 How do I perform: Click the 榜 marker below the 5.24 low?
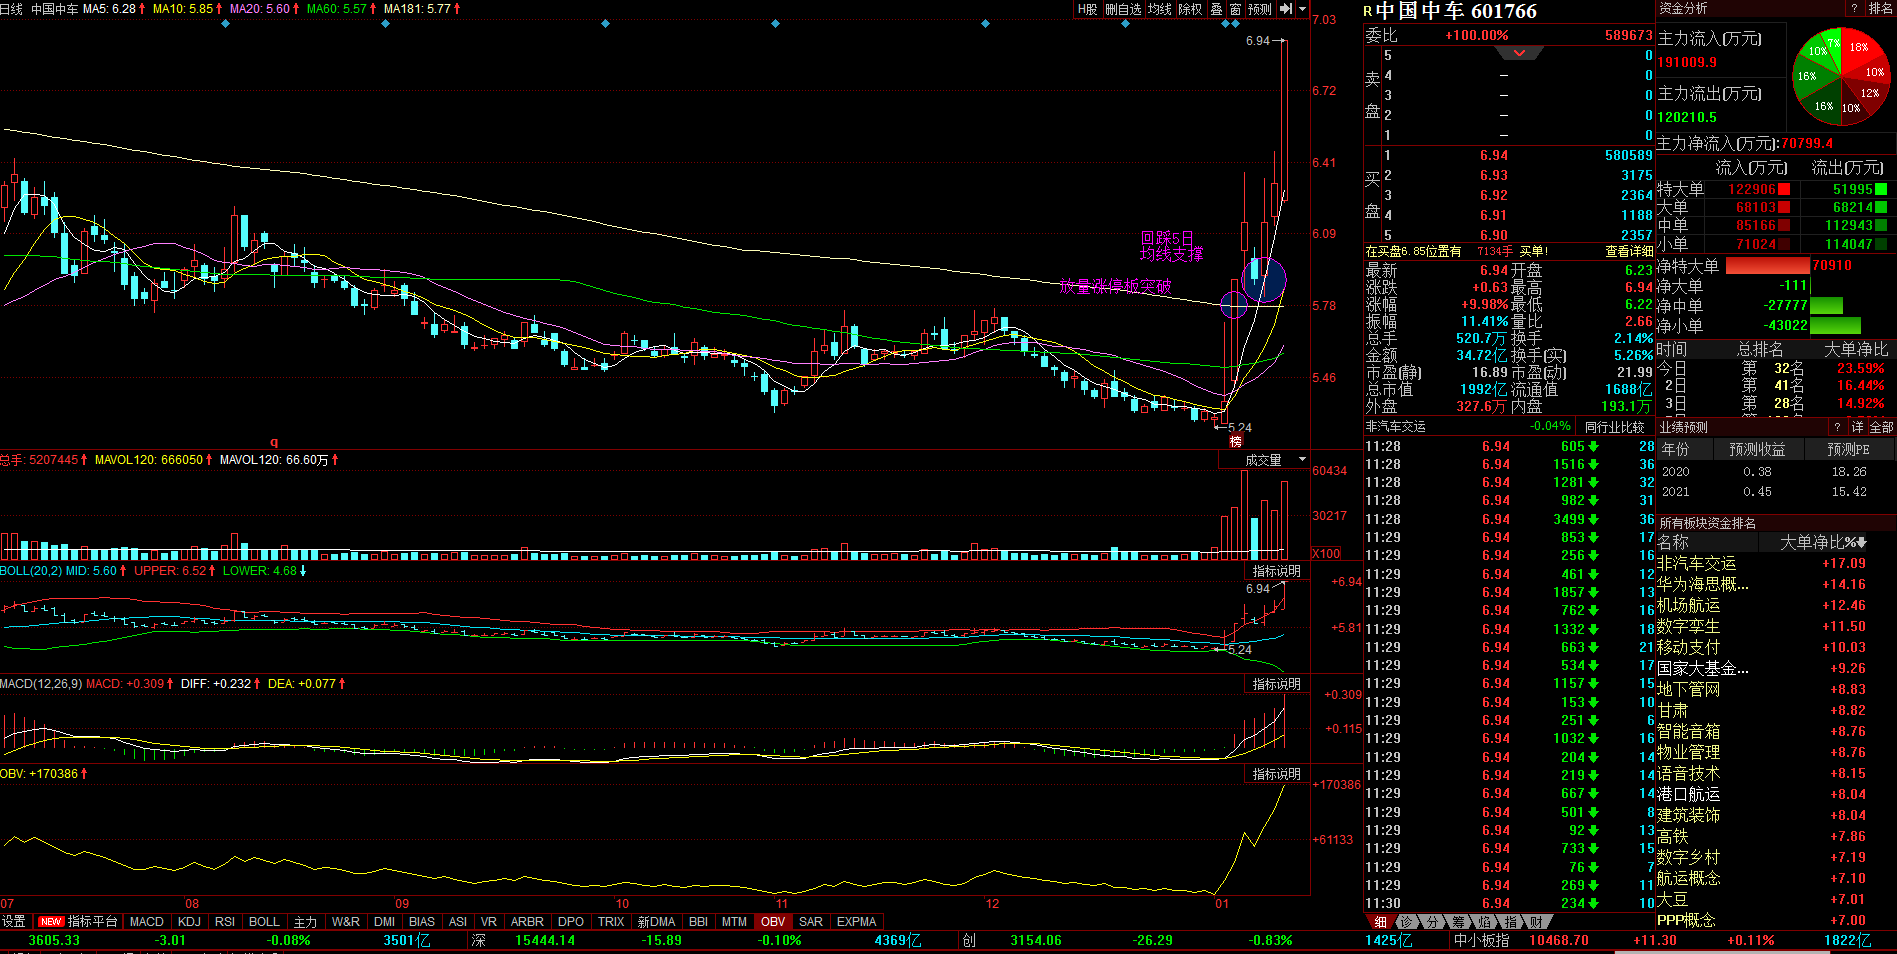[x=1236, y=441]
